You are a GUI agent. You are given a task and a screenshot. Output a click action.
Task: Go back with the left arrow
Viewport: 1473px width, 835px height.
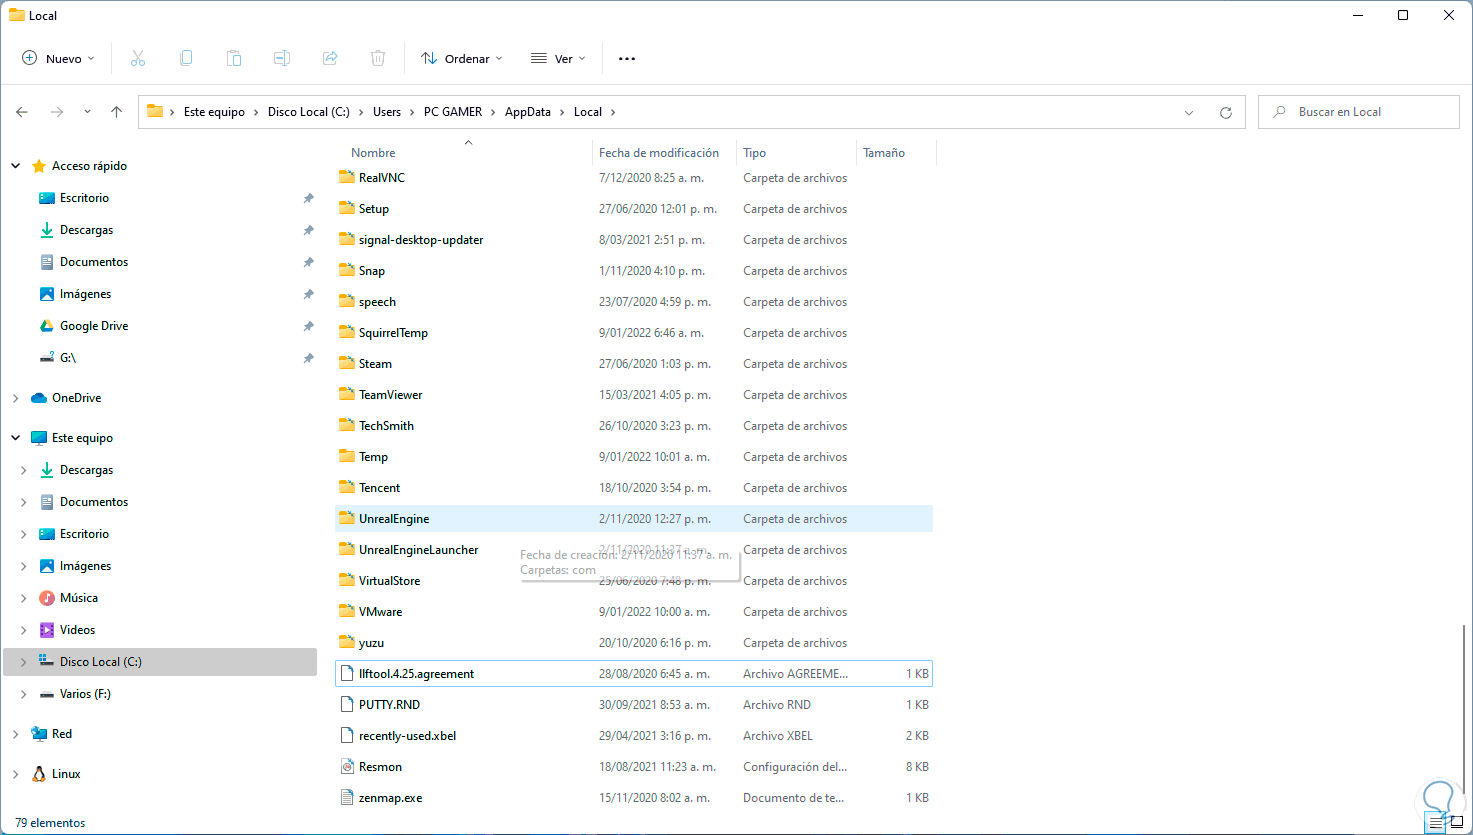[x=22, y=112]
